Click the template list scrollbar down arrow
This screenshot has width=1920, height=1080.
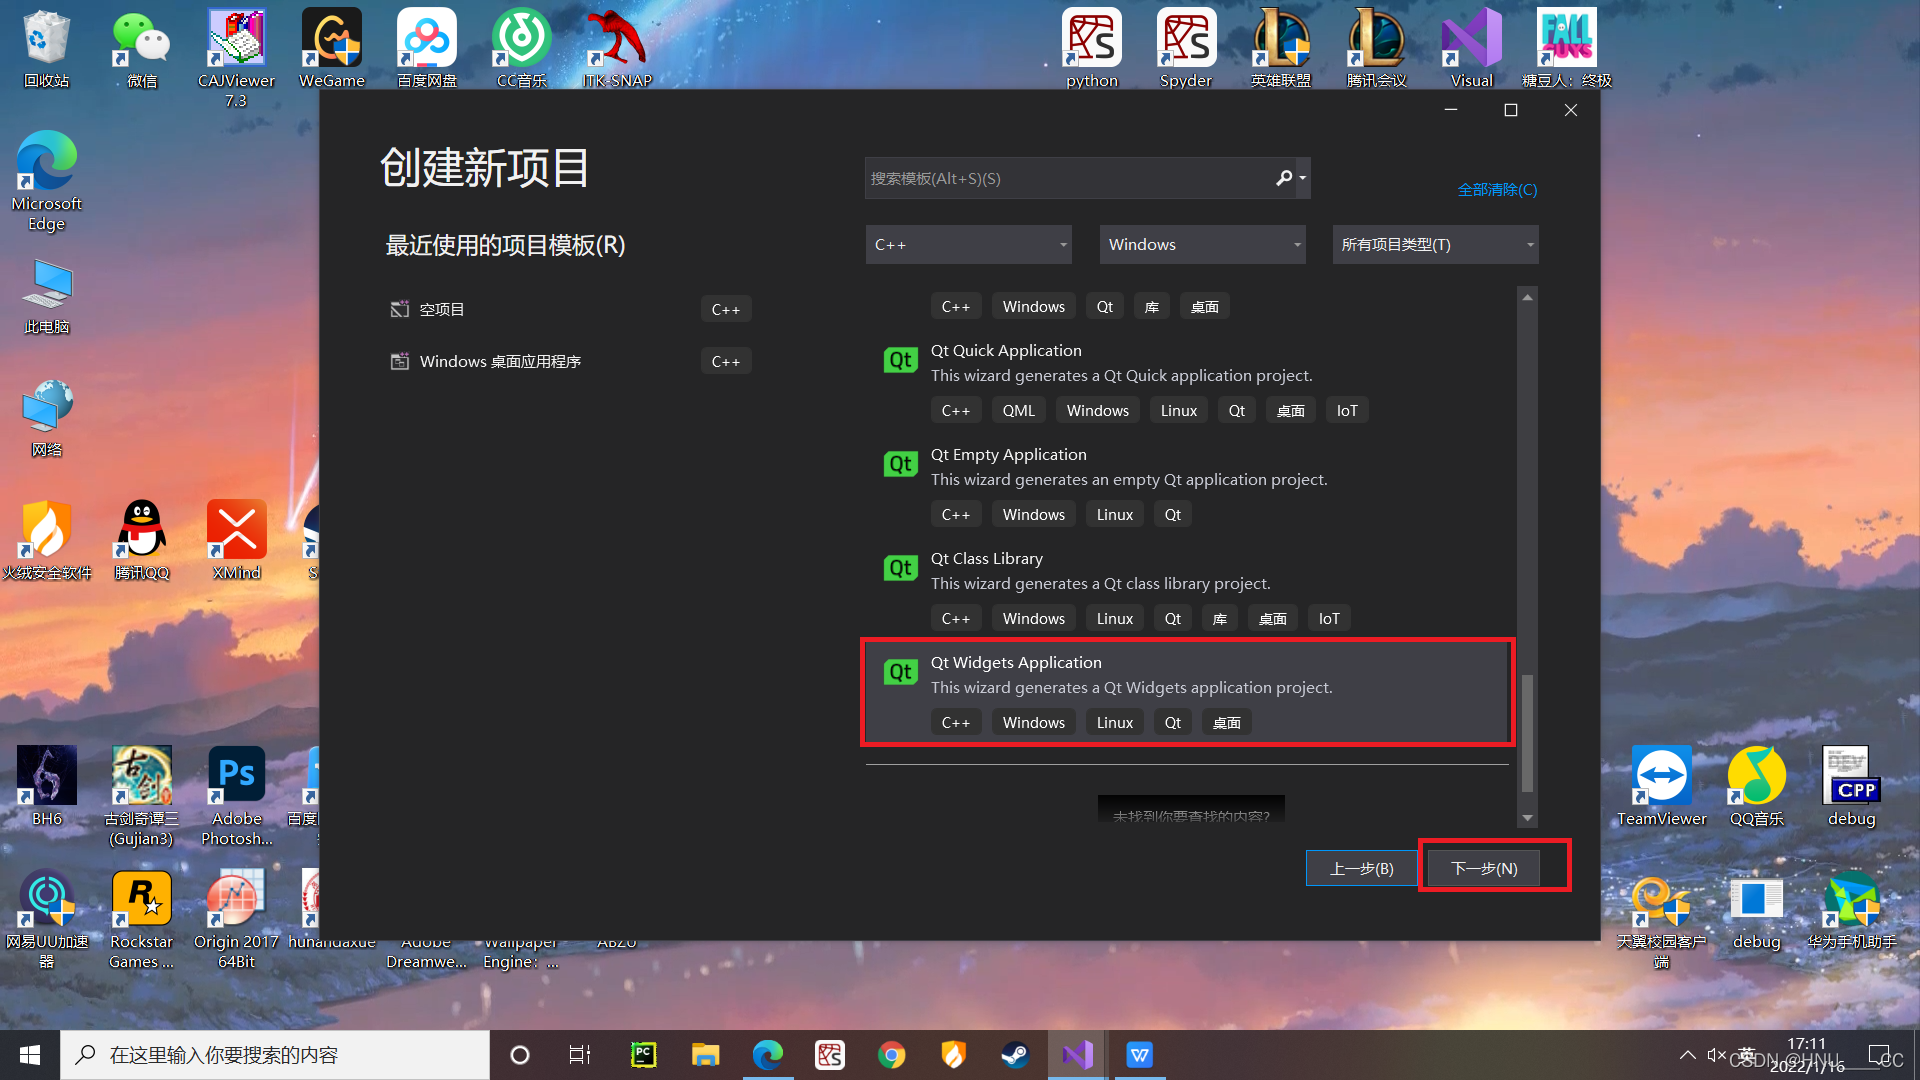click(1527, 818)
